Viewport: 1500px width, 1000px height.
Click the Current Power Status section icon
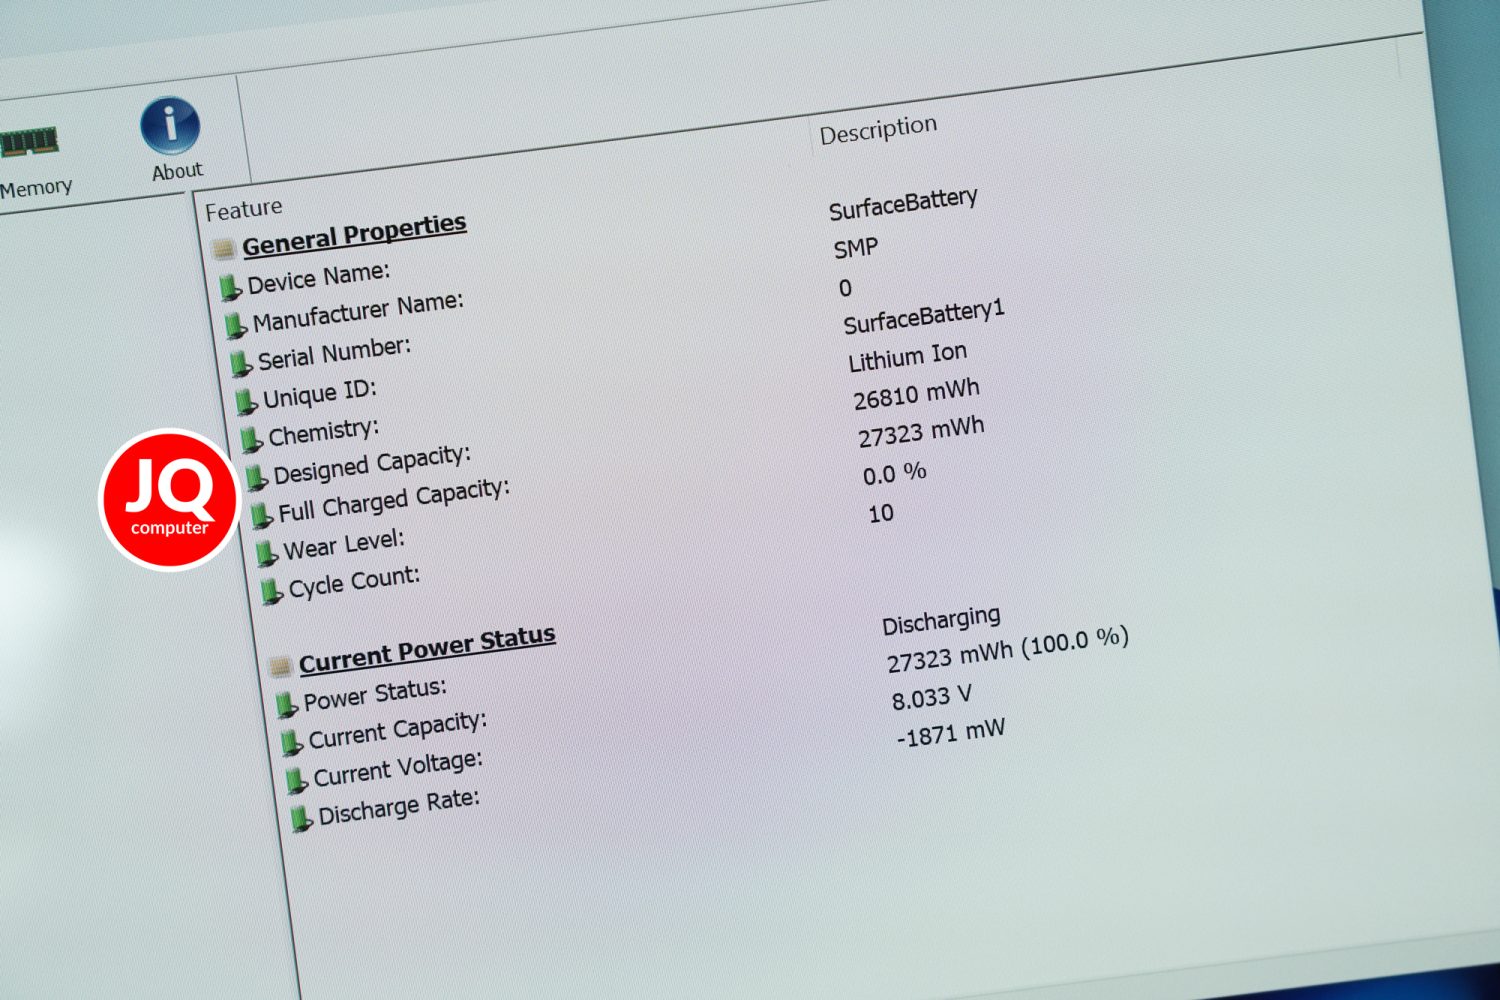tap(281, 666)
